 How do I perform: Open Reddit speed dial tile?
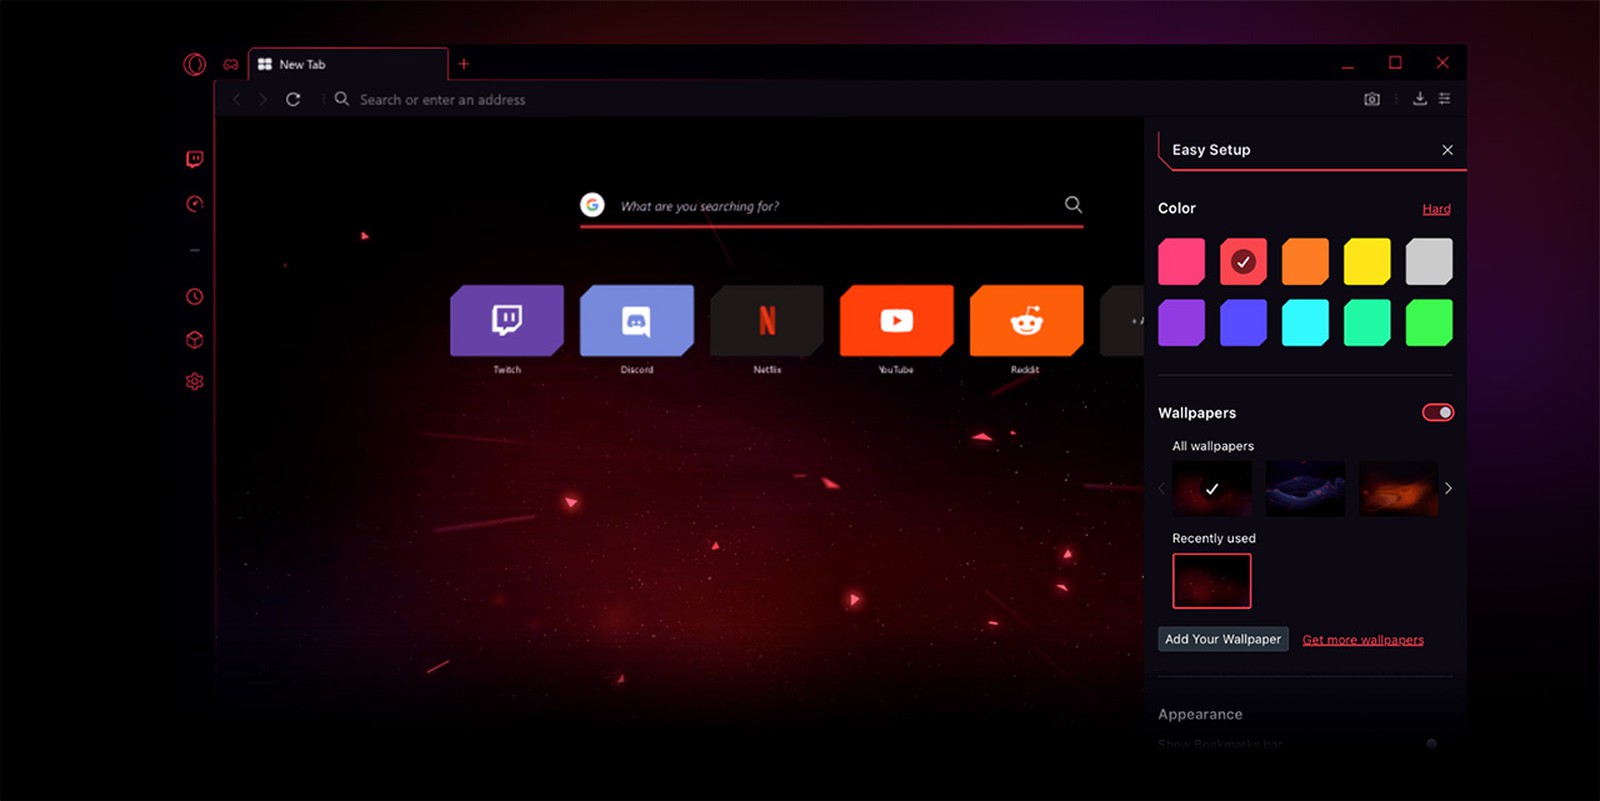[1027, 320]
